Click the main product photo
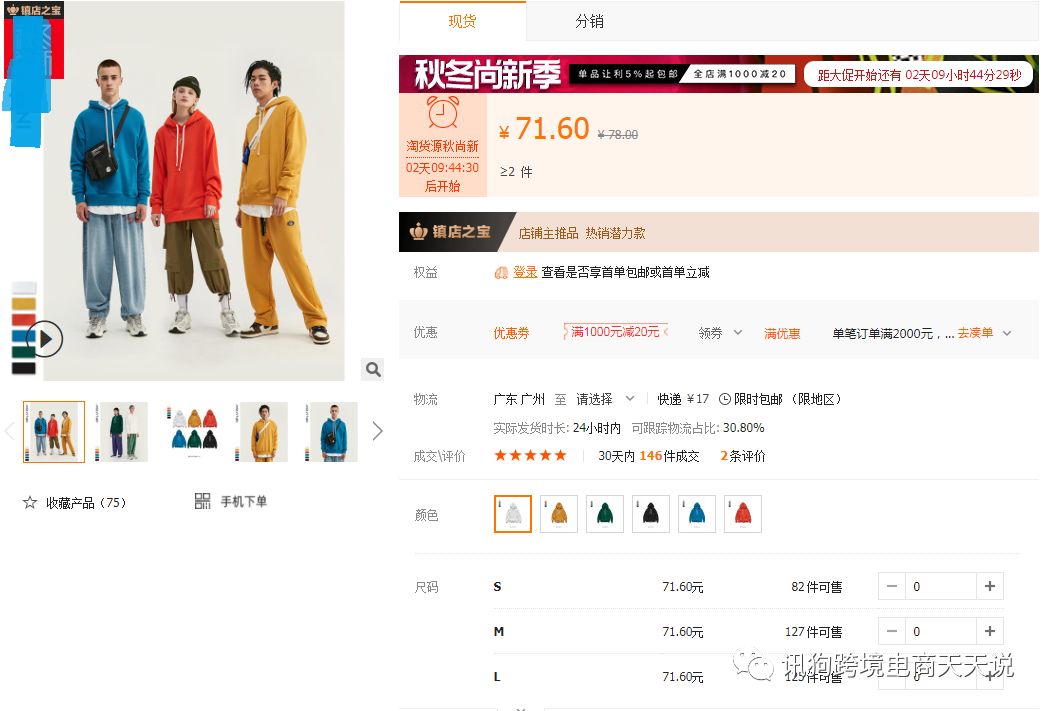This screenshot has height=711, width=1048. pyautogui.click(x=194, y=190)
